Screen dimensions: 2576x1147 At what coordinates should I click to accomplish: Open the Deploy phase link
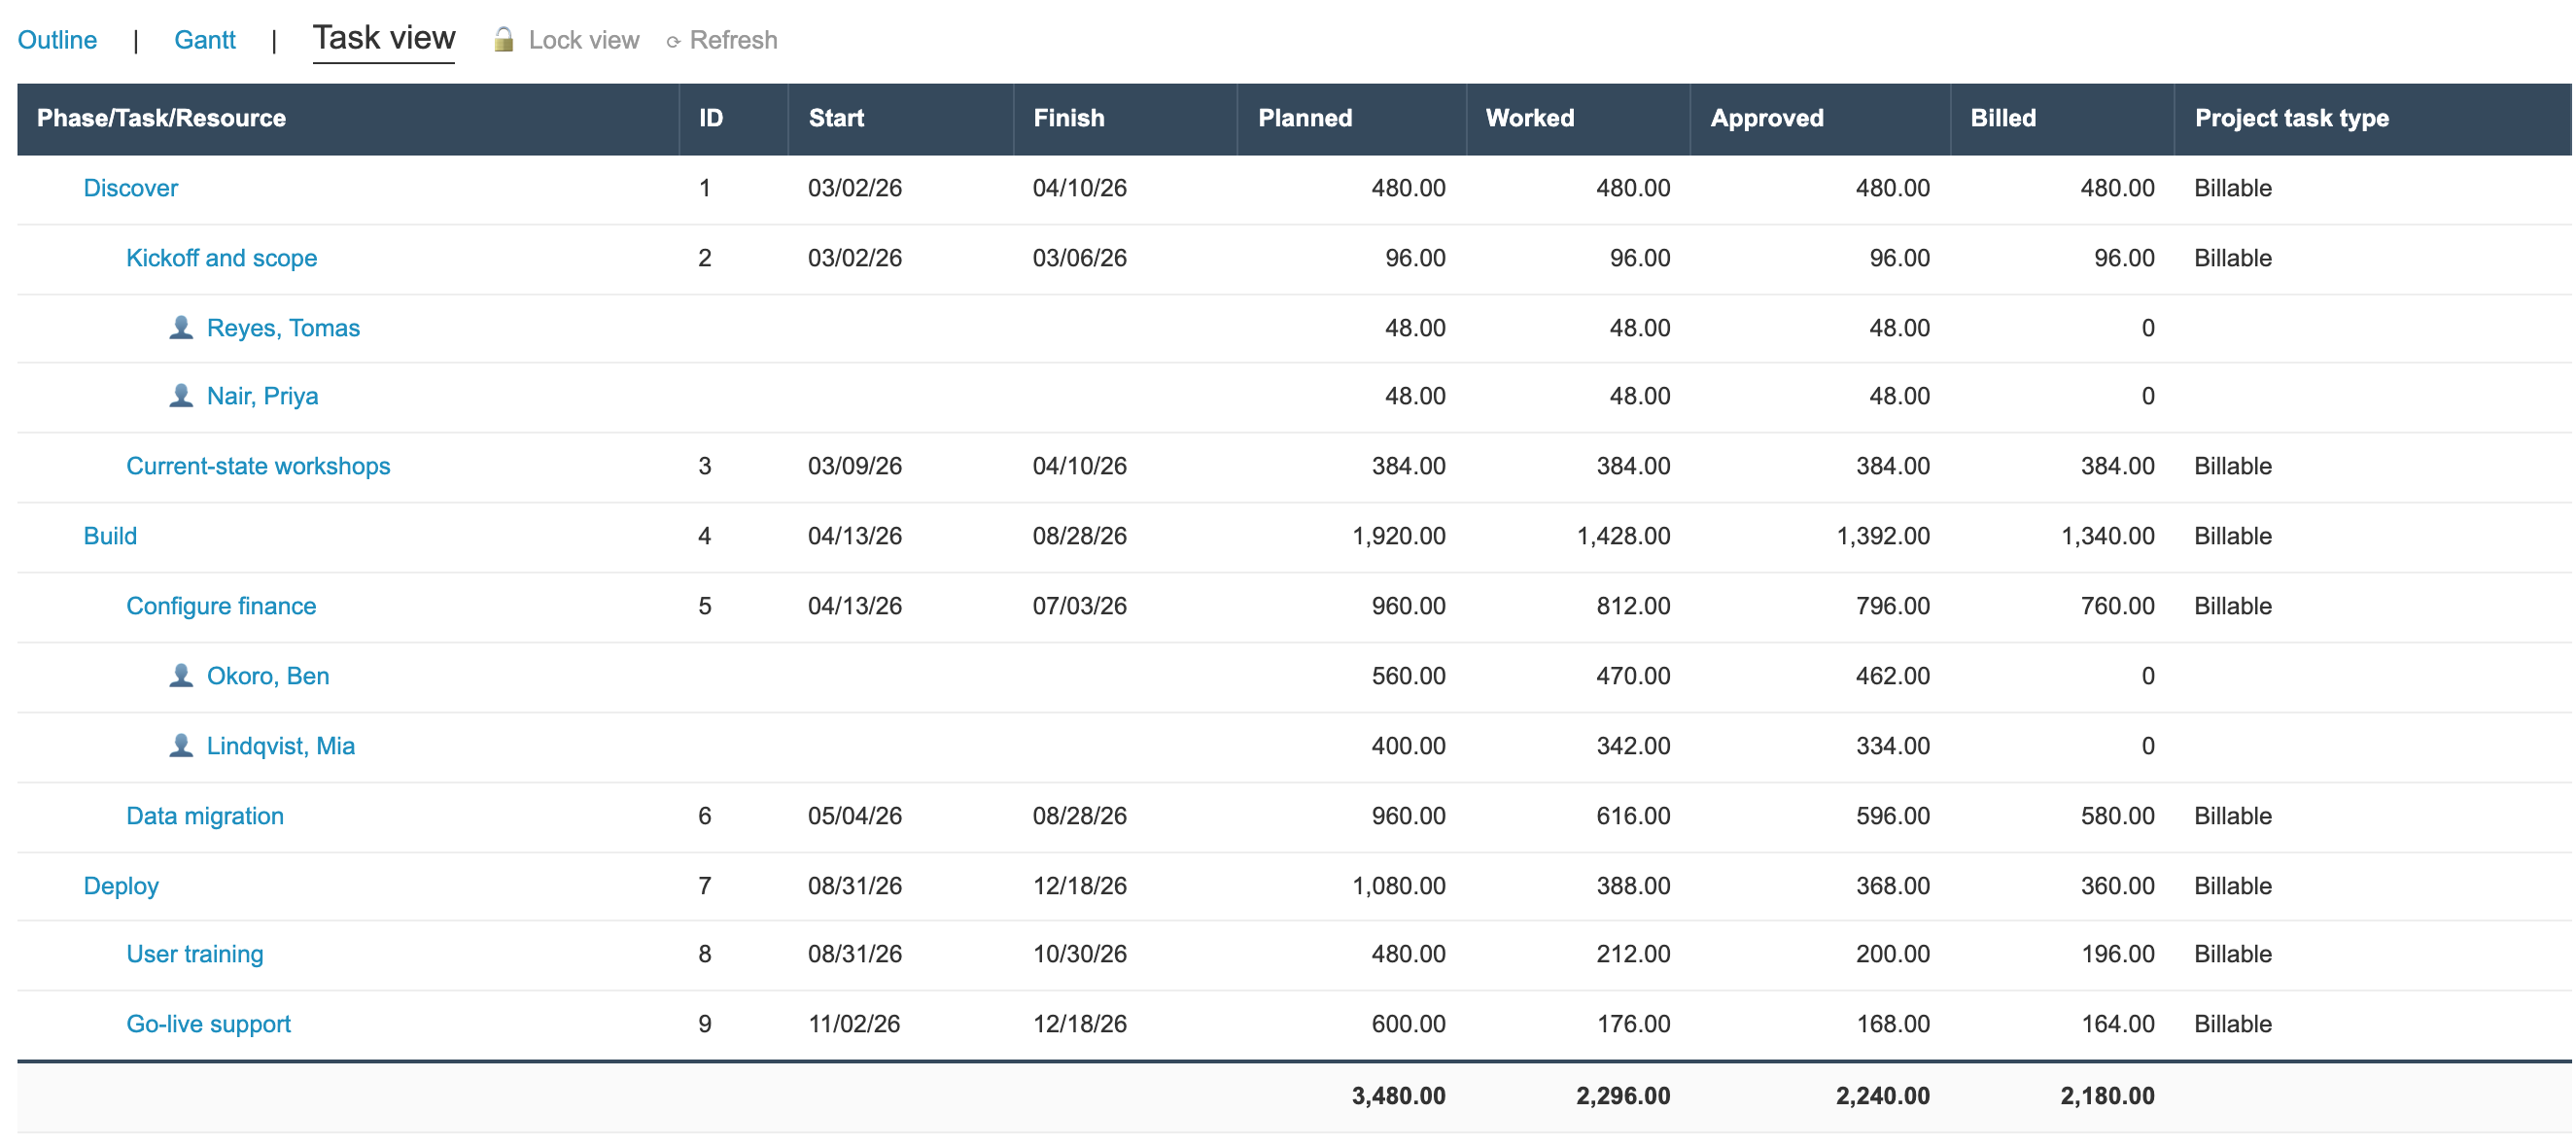(x=121, y=886)
